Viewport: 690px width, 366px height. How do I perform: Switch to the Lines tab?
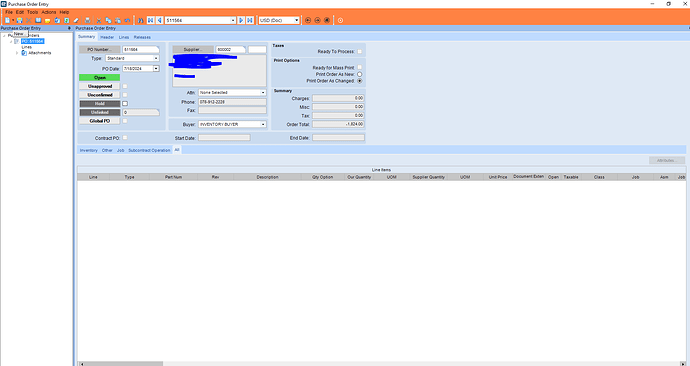click(x=124, y=37)
